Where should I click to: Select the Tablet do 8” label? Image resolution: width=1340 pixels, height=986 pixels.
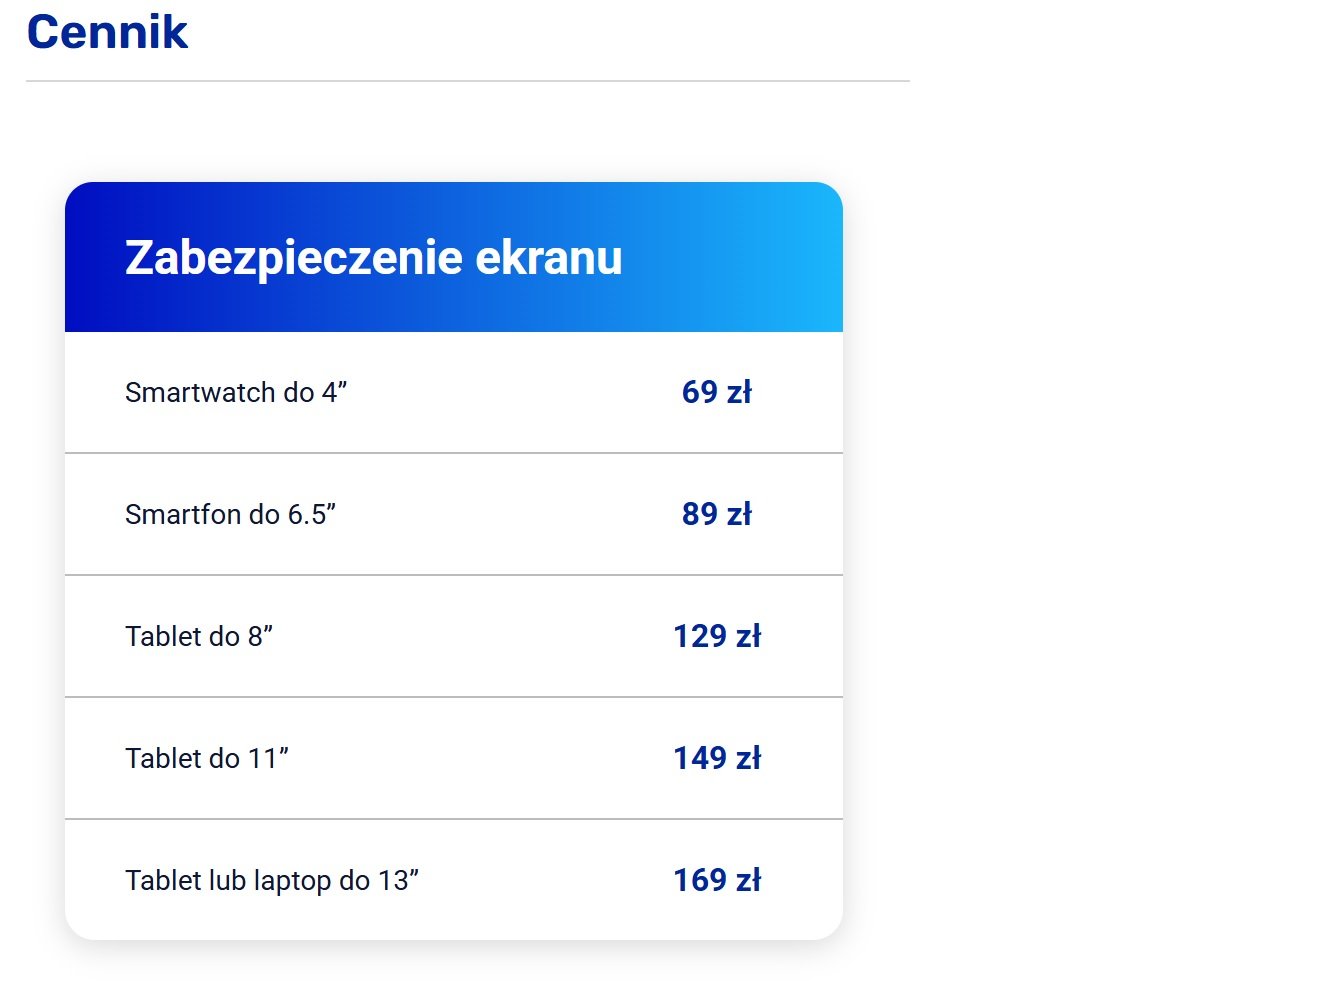tap(199, 636)
